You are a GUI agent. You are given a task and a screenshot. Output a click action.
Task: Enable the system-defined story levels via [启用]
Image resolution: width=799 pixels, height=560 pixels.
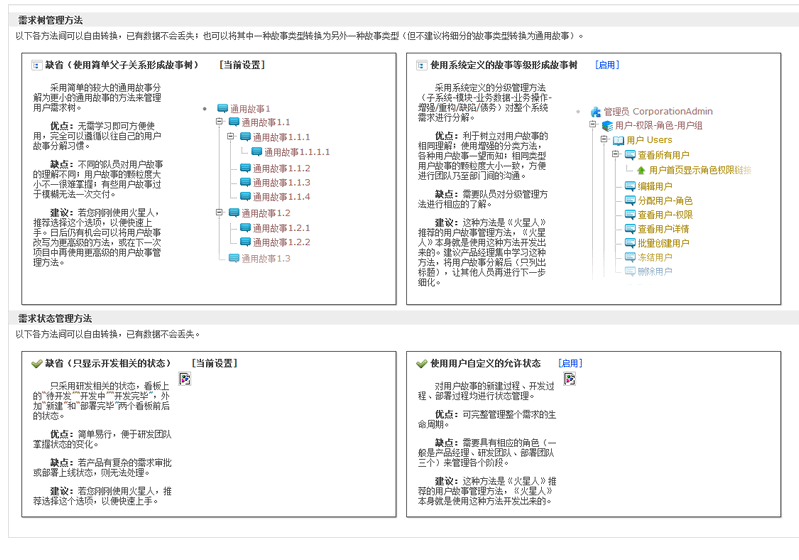click(x=607, y=65)
